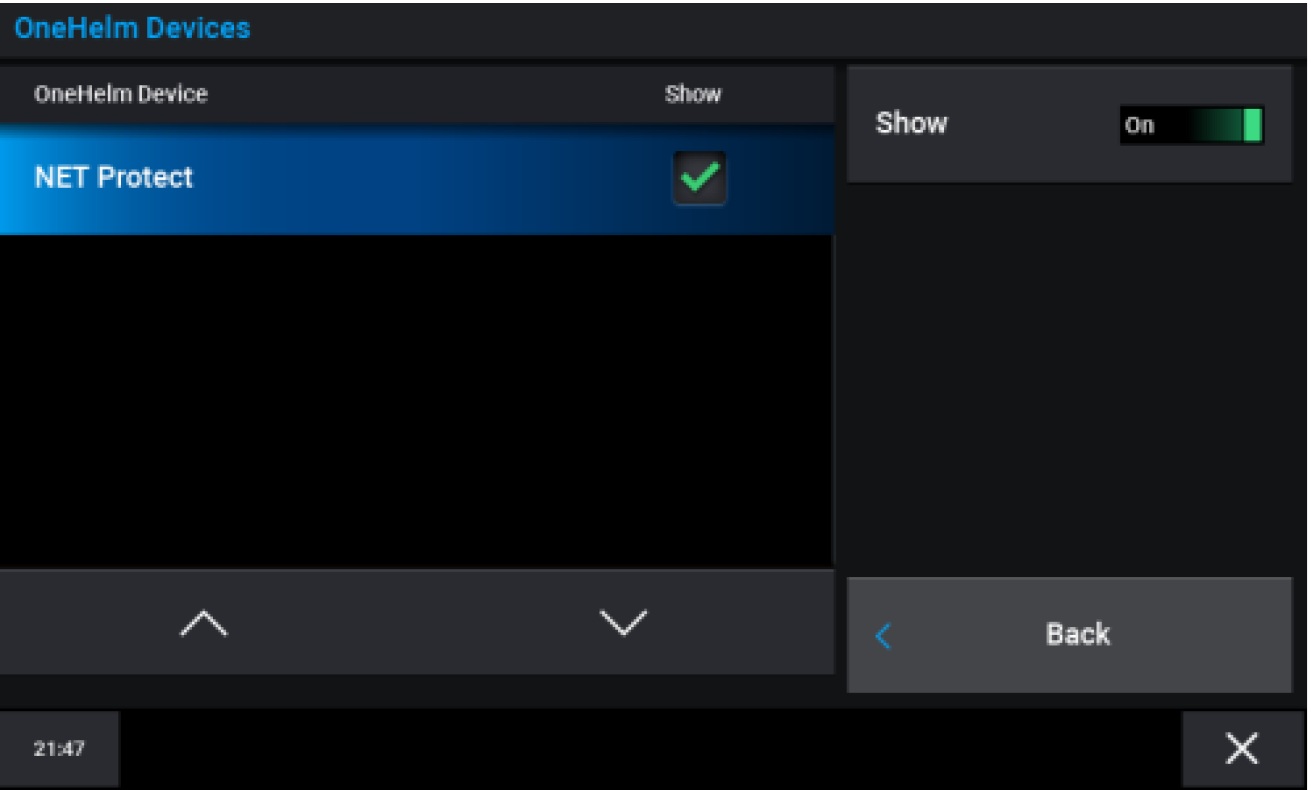Click the Show column header in the list
This screenshot has width=1311, height=790.
coord(693,94)
